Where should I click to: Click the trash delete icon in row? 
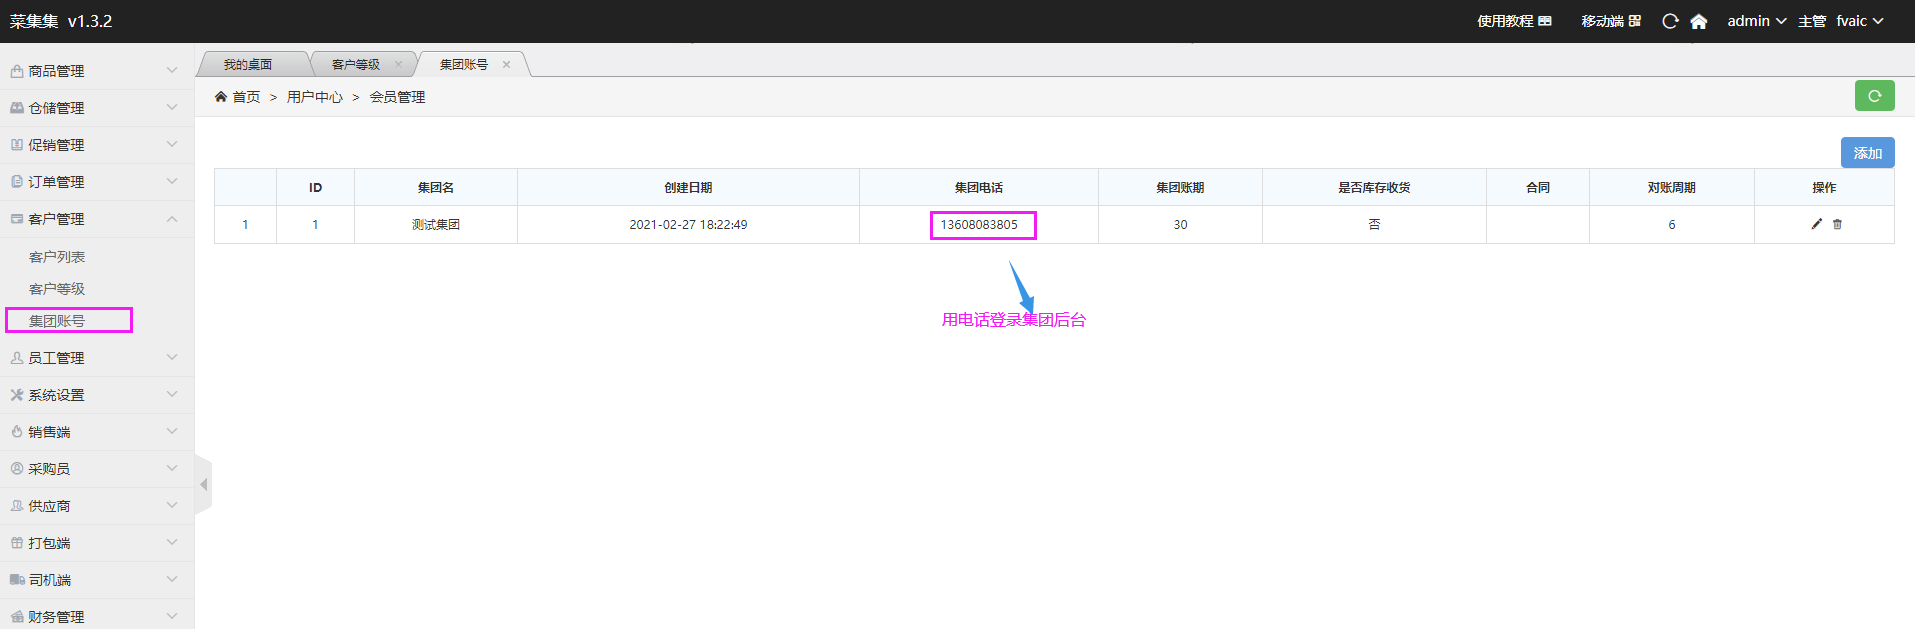click(x=1837, y=224)
